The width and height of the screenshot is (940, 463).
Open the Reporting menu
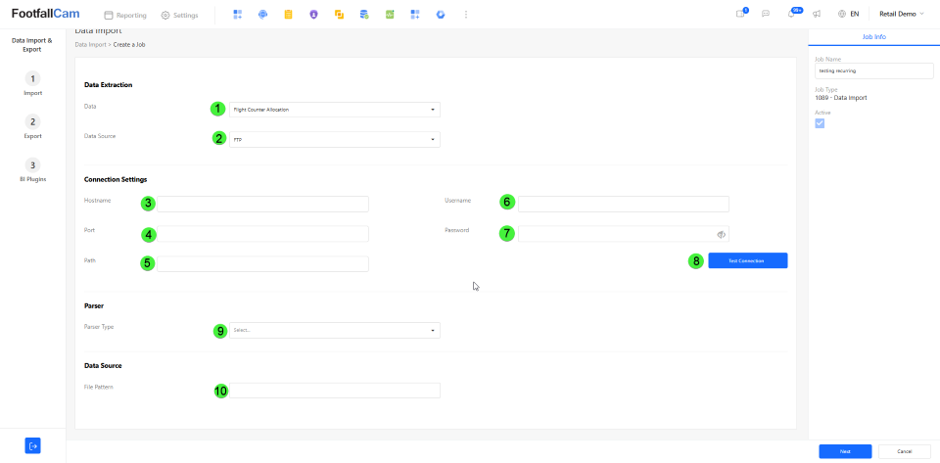(125, 15)
